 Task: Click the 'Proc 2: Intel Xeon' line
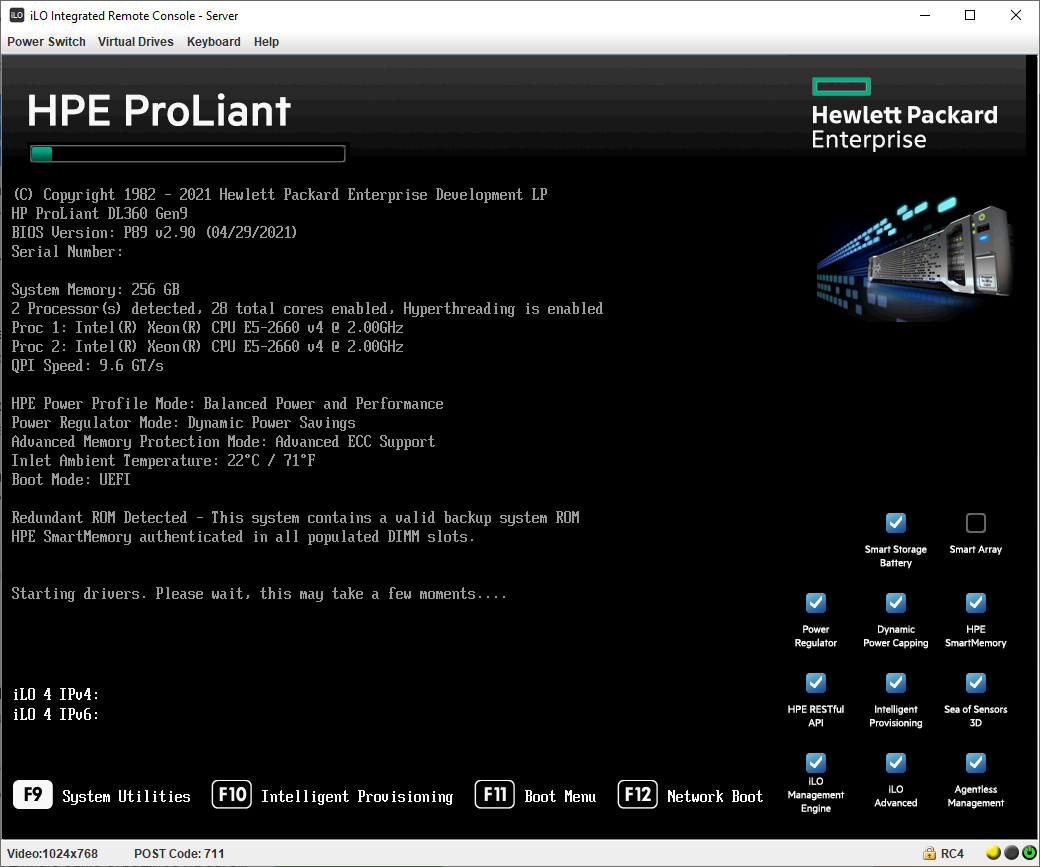208,347
